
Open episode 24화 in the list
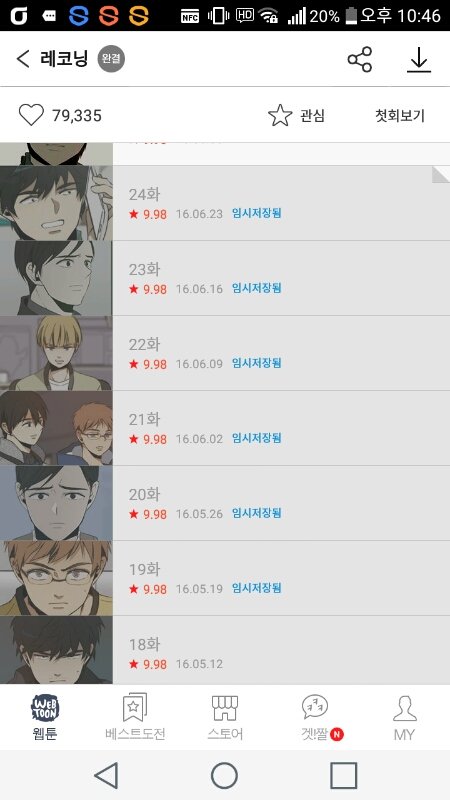click(225, 203)
